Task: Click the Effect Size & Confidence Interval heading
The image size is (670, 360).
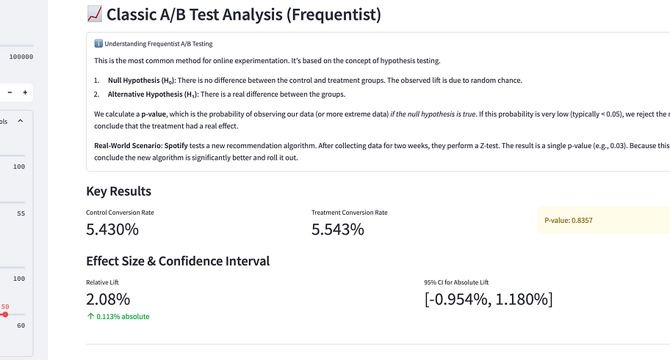Action: [178, 261]
